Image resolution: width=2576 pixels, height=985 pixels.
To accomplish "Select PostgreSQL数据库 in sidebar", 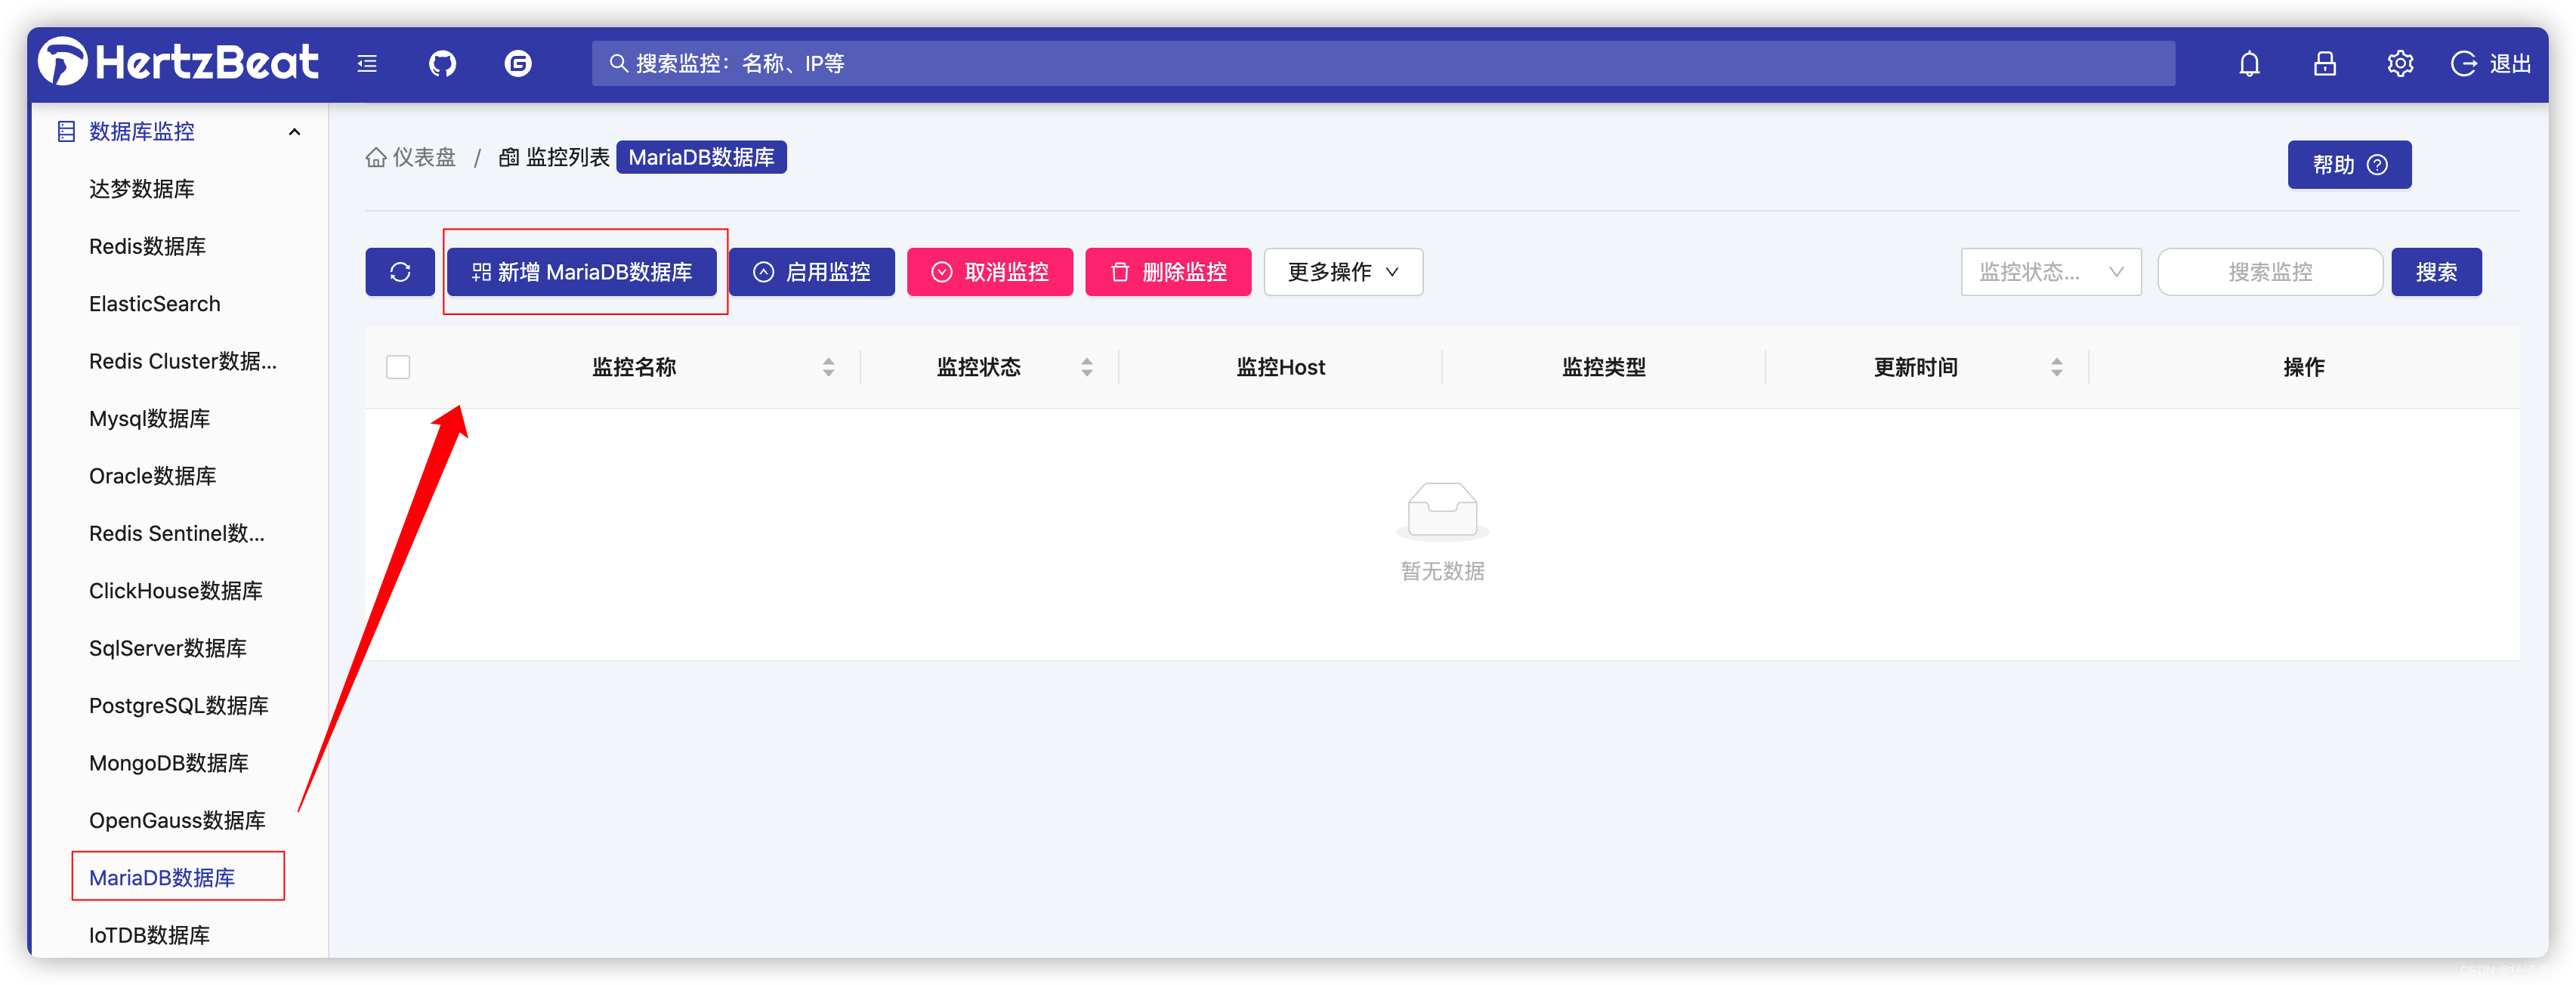I will point(178,705).
